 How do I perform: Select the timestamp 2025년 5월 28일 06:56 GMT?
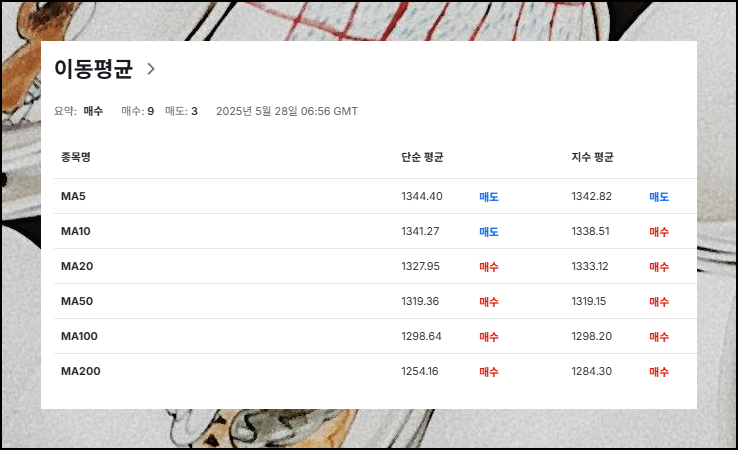[287, 111]
